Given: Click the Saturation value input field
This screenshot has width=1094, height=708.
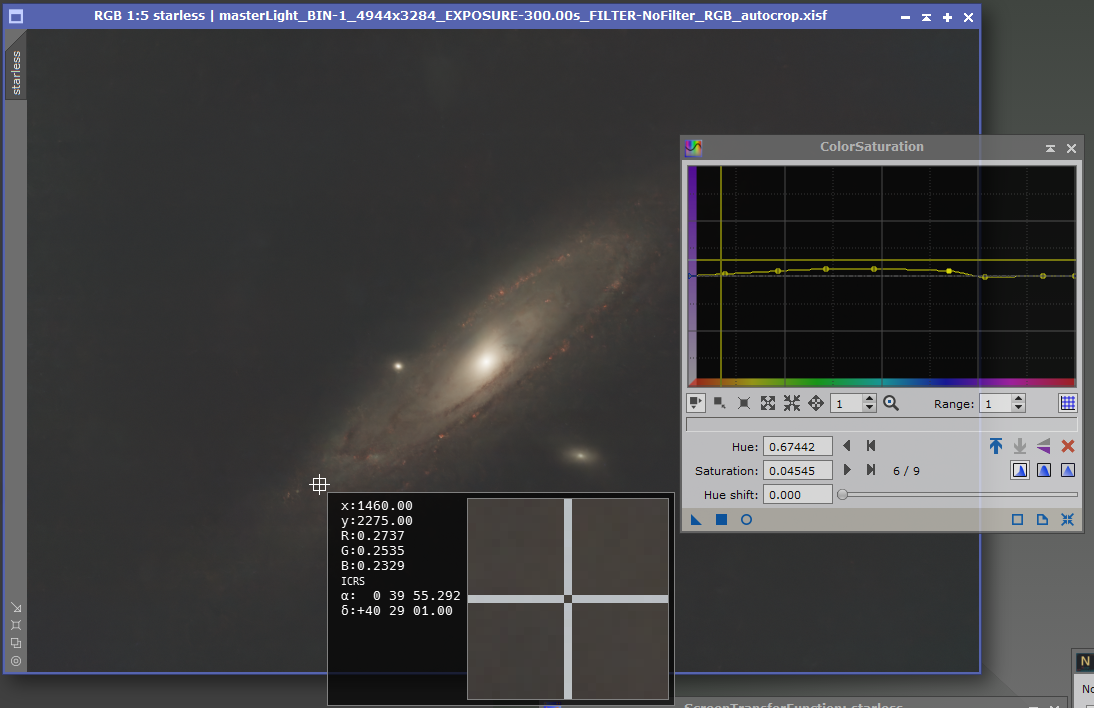Looking at the screenshot, I should click(x=797, y=470).
